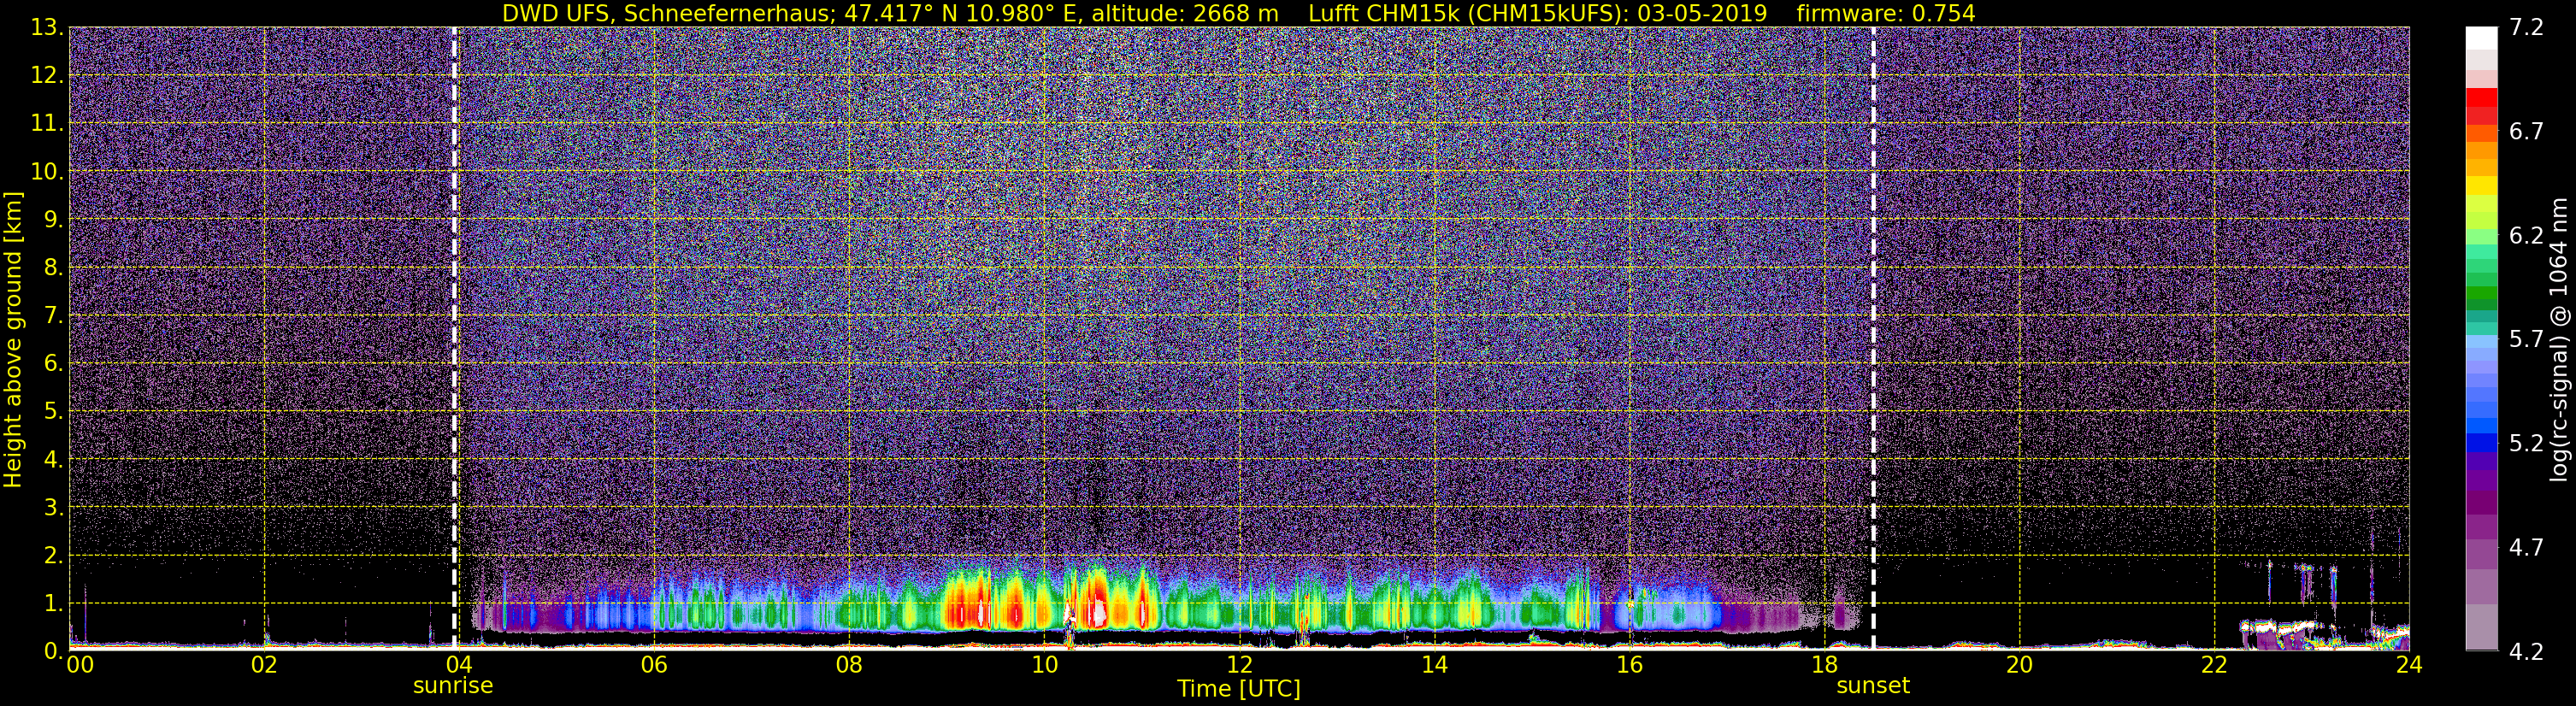Click the colorbar value label '4.7'
Screen dimensions: 2576x706
coord(2526,548)
